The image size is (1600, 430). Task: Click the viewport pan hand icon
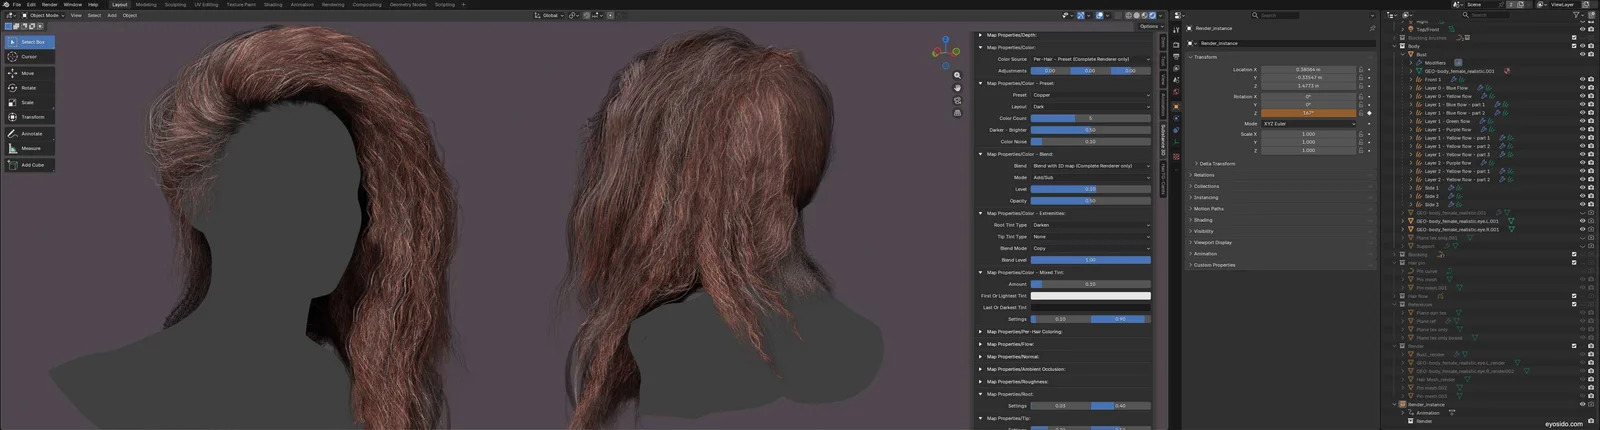coord(957,88)
